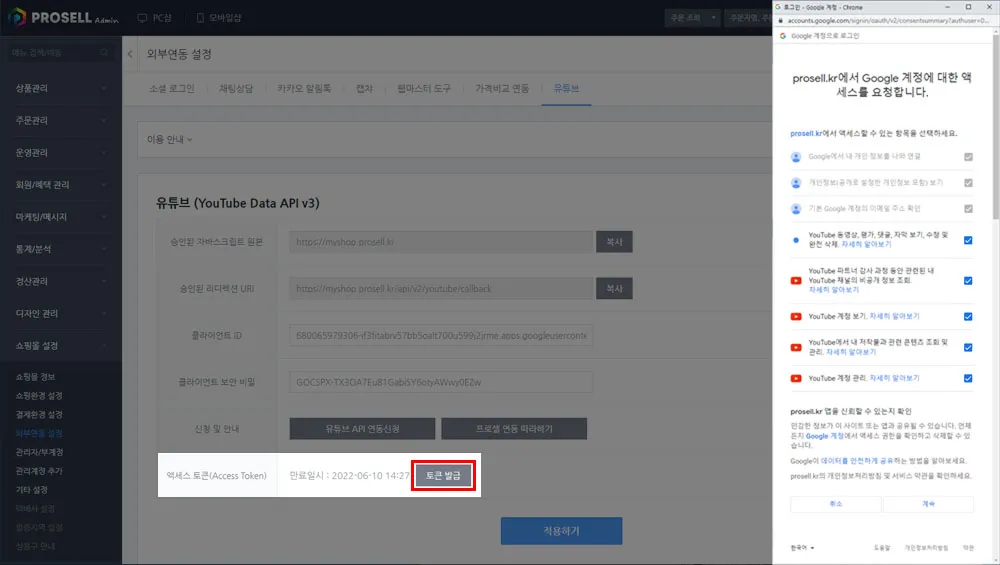
Task: Toggle YouTube 동영상, 평가, 댓글 permission checkbox
Action: [968, 240]
